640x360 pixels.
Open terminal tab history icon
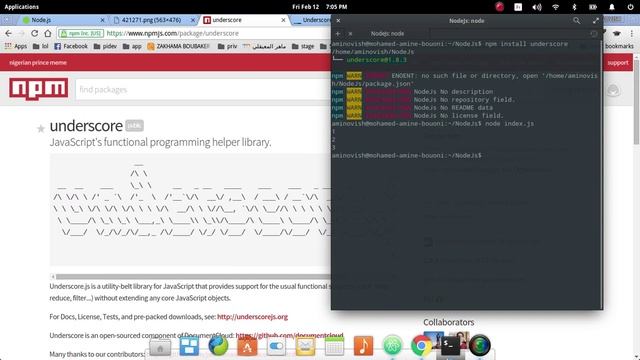coord(594,33)
